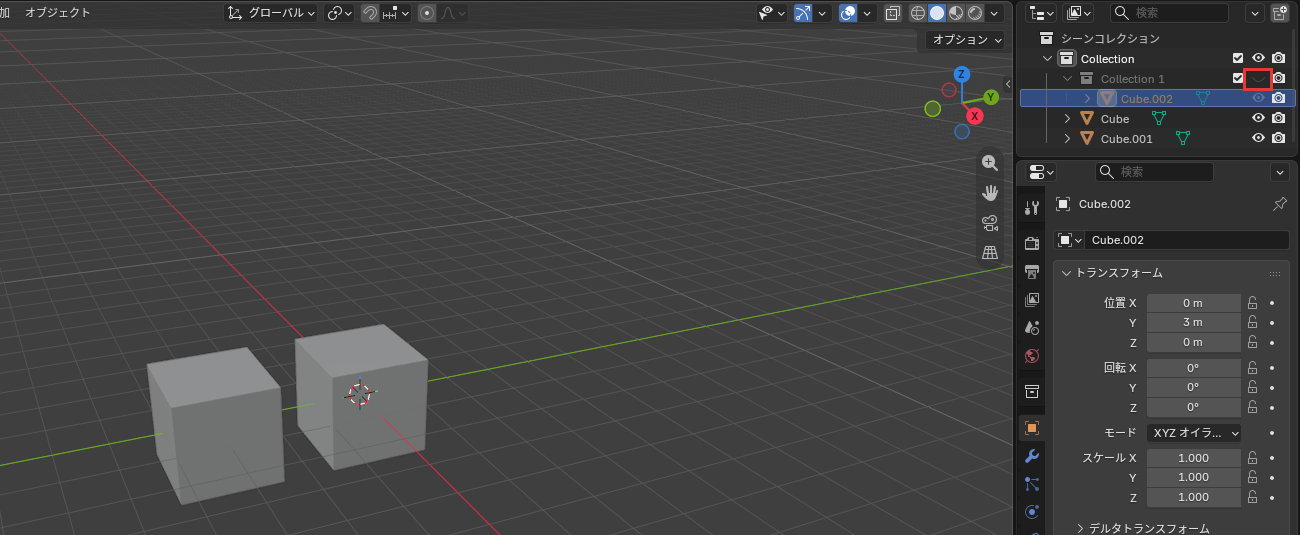Viewport: 1300px width, 535px height.
Task: Open snapping options dropdown
Action: coord(395,13)
